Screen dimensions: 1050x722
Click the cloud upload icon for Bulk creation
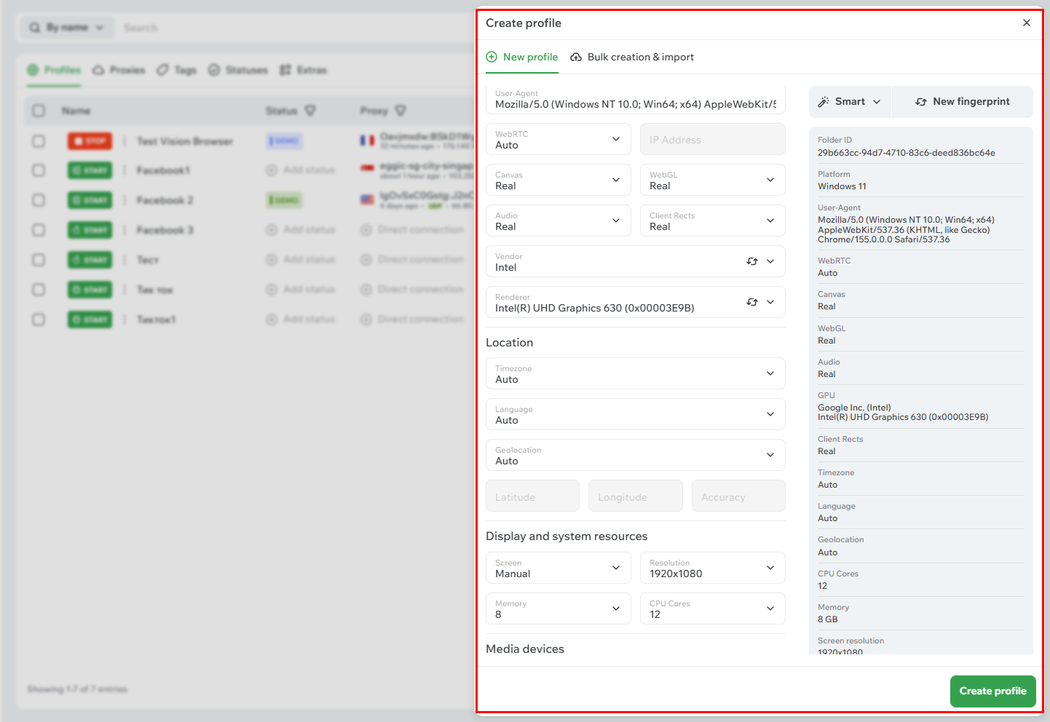576,57
